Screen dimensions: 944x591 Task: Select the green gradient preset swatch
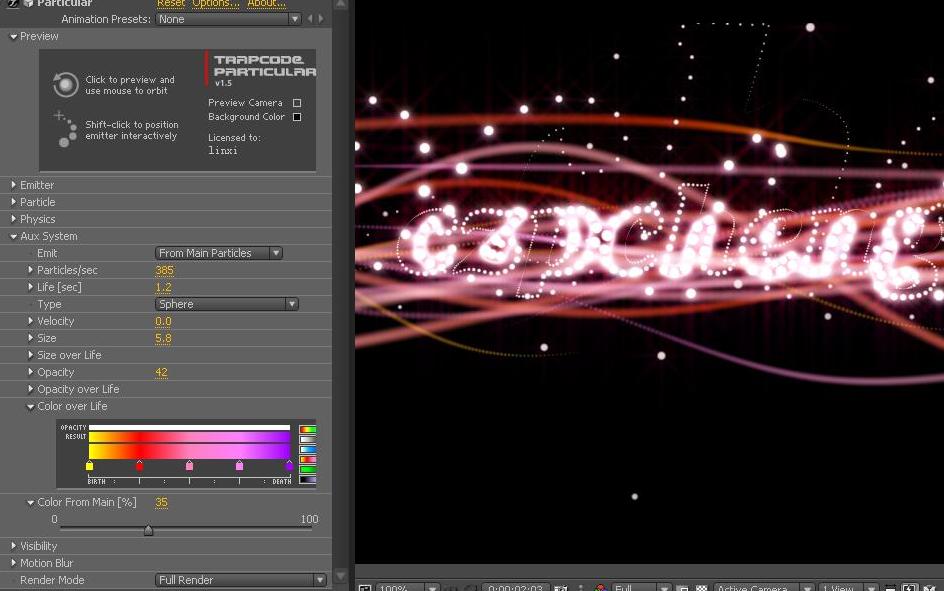pos(308,469)
